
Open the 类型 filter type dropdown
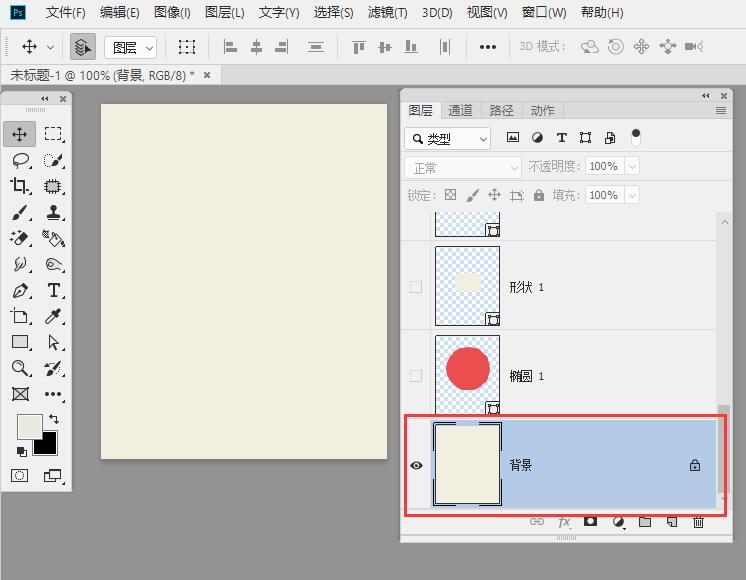(x=448, y=138)
